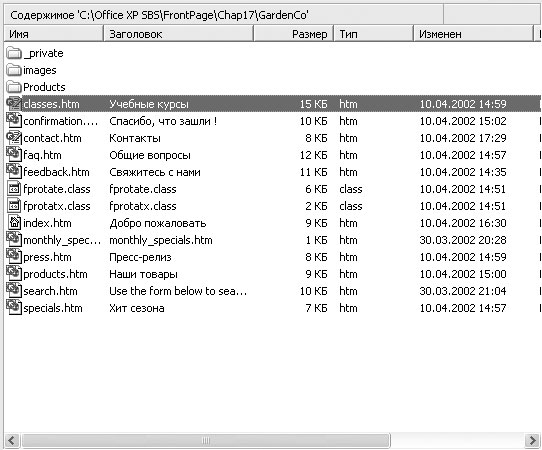Select the search.htm file name
The width and height of the screenshot is (542, 450).
point(50,291)
